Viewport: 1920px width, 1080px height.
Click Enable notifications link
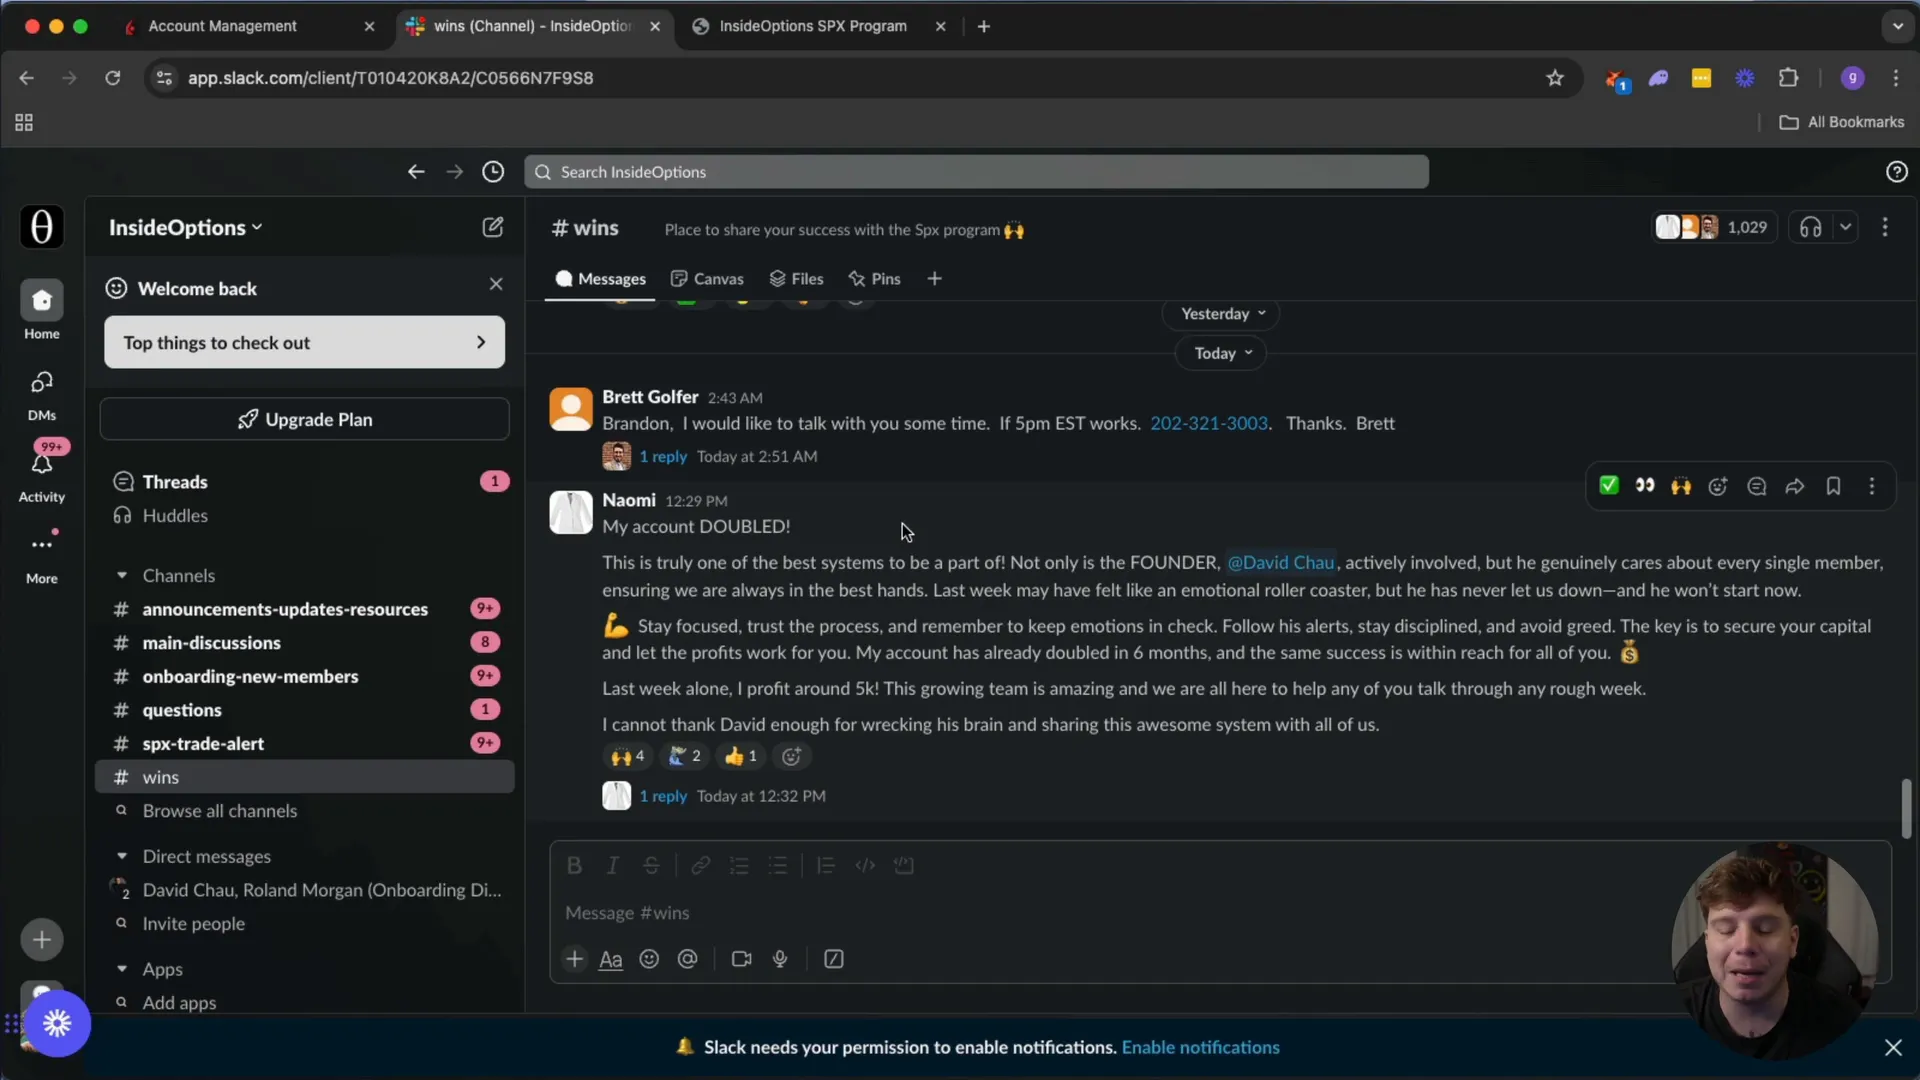1200,1047
